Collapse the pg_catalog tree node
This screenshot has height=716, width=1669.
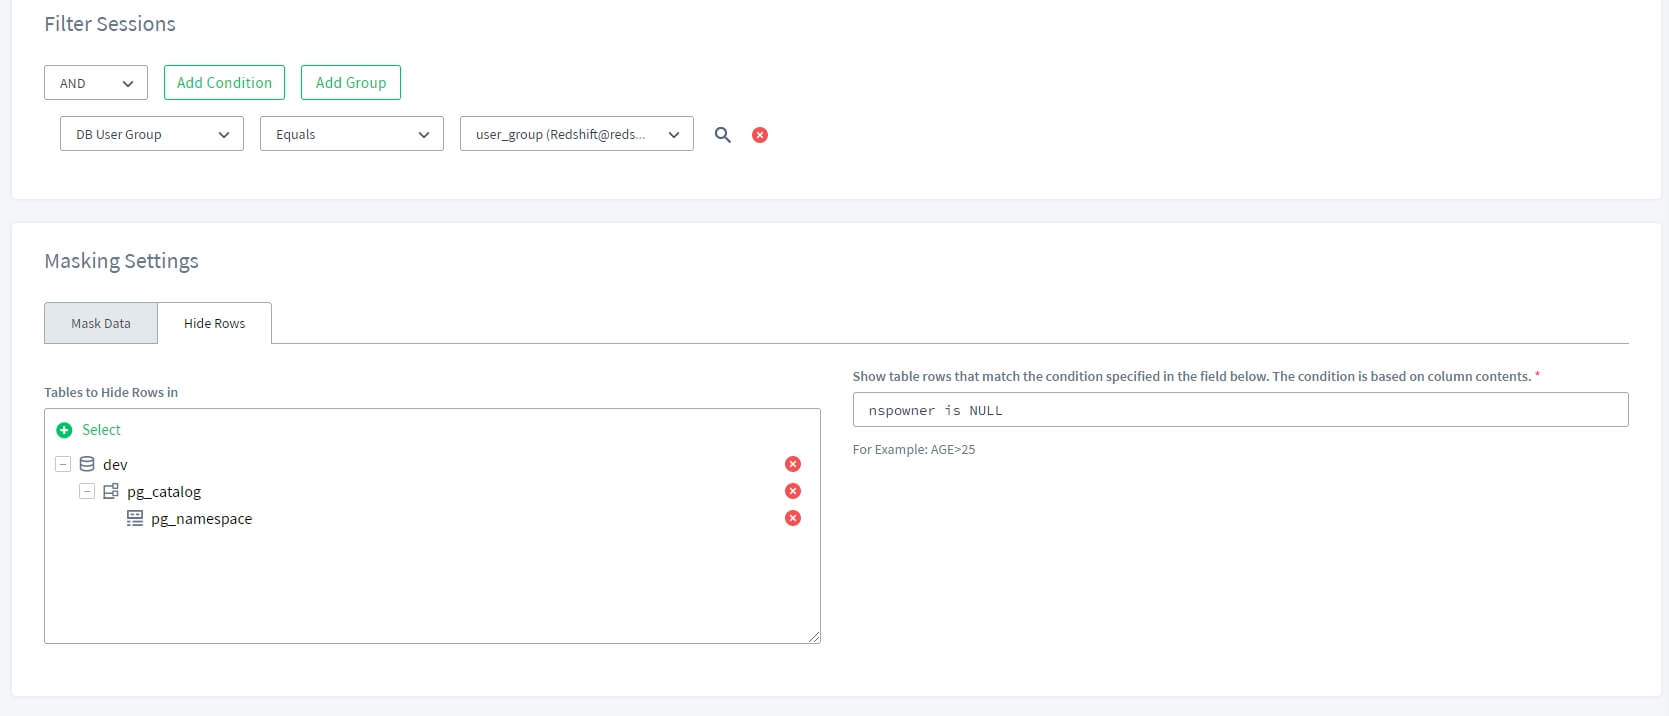87,491
